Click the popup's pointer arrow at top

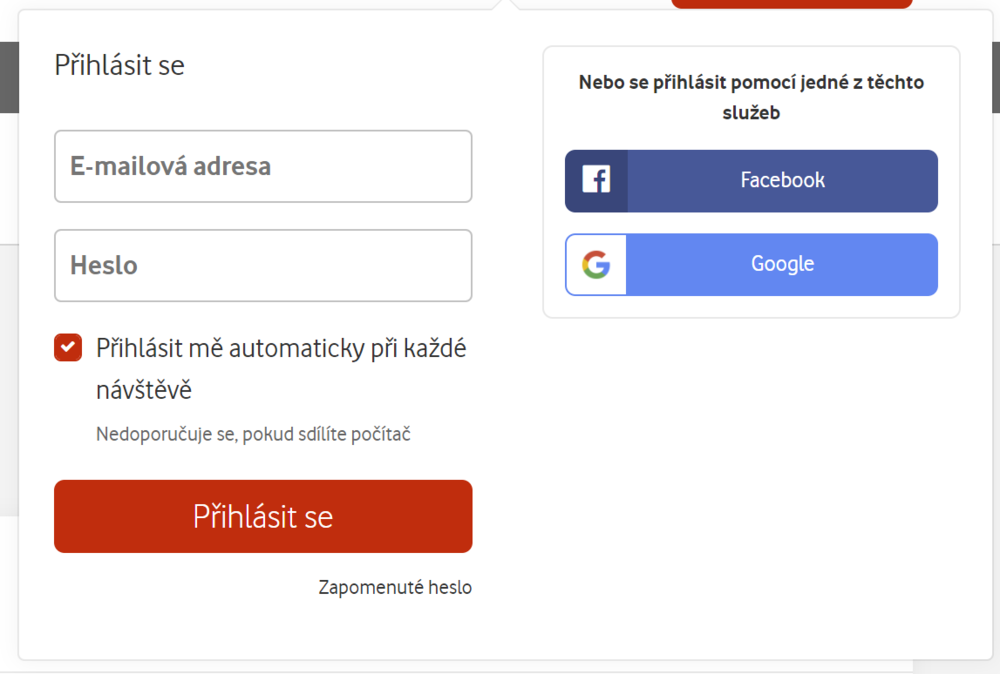click(502, 4)
